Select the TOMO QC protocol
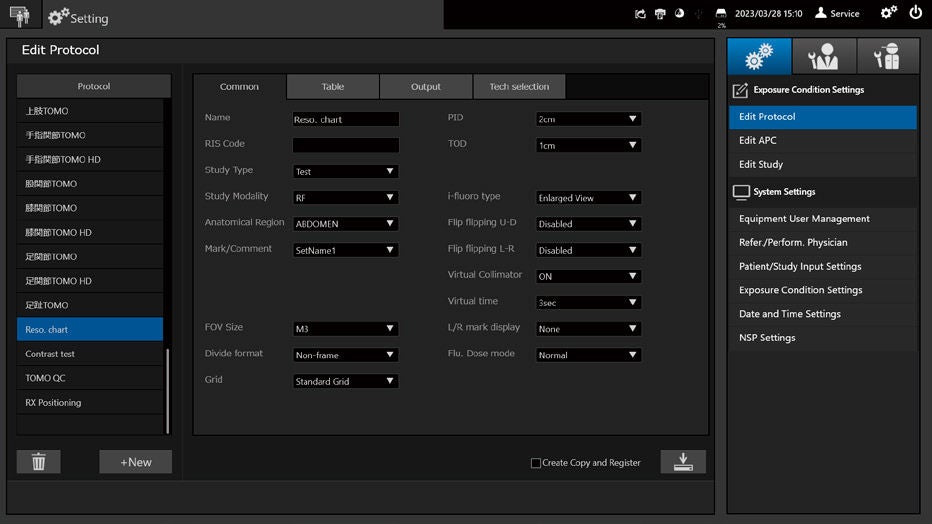This screenshot has height=524, width=932. point(90,378)
